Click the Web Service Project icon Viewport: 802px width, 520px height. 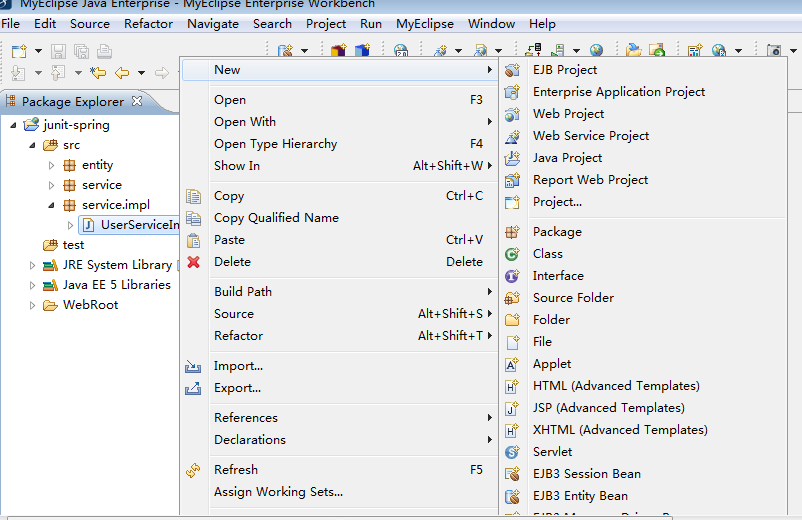(512, 136)
